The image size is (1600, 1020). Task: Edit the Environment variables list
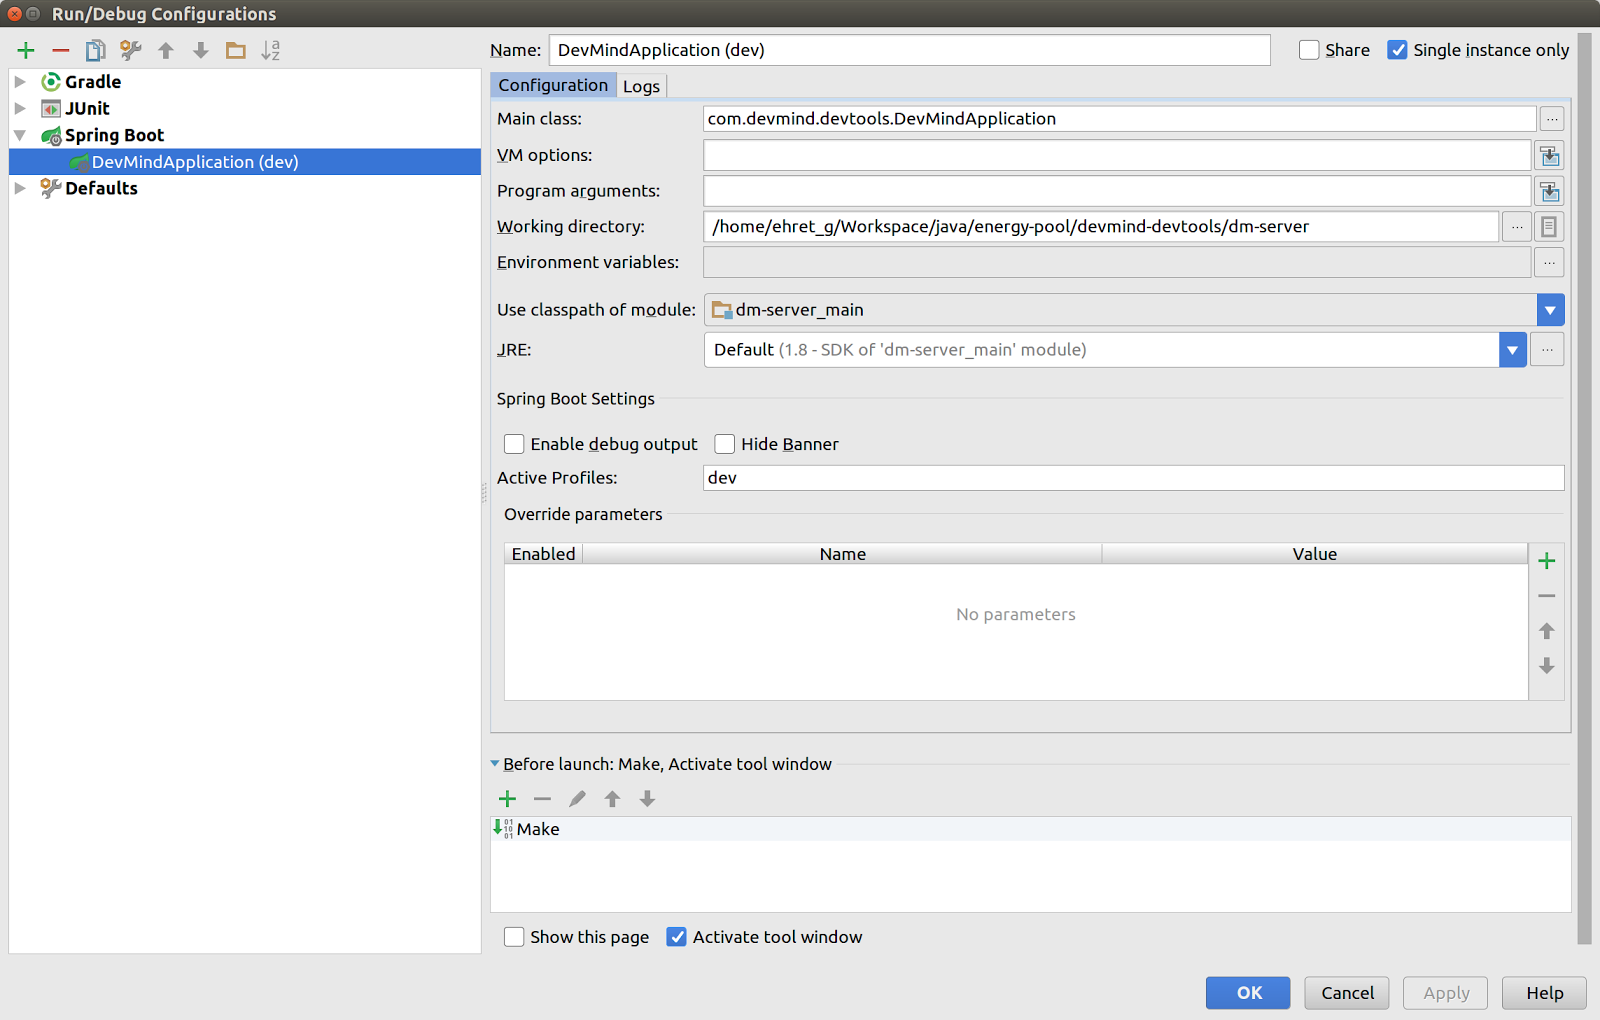(x=1549, y=263)
